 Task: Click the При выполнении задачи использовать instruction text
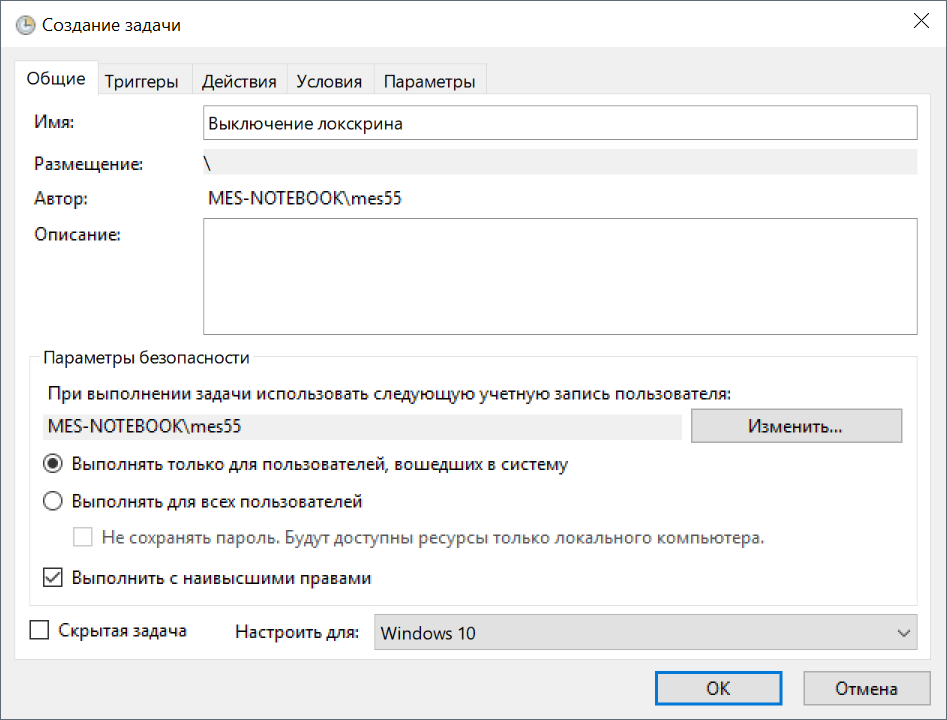click(389, 394)
